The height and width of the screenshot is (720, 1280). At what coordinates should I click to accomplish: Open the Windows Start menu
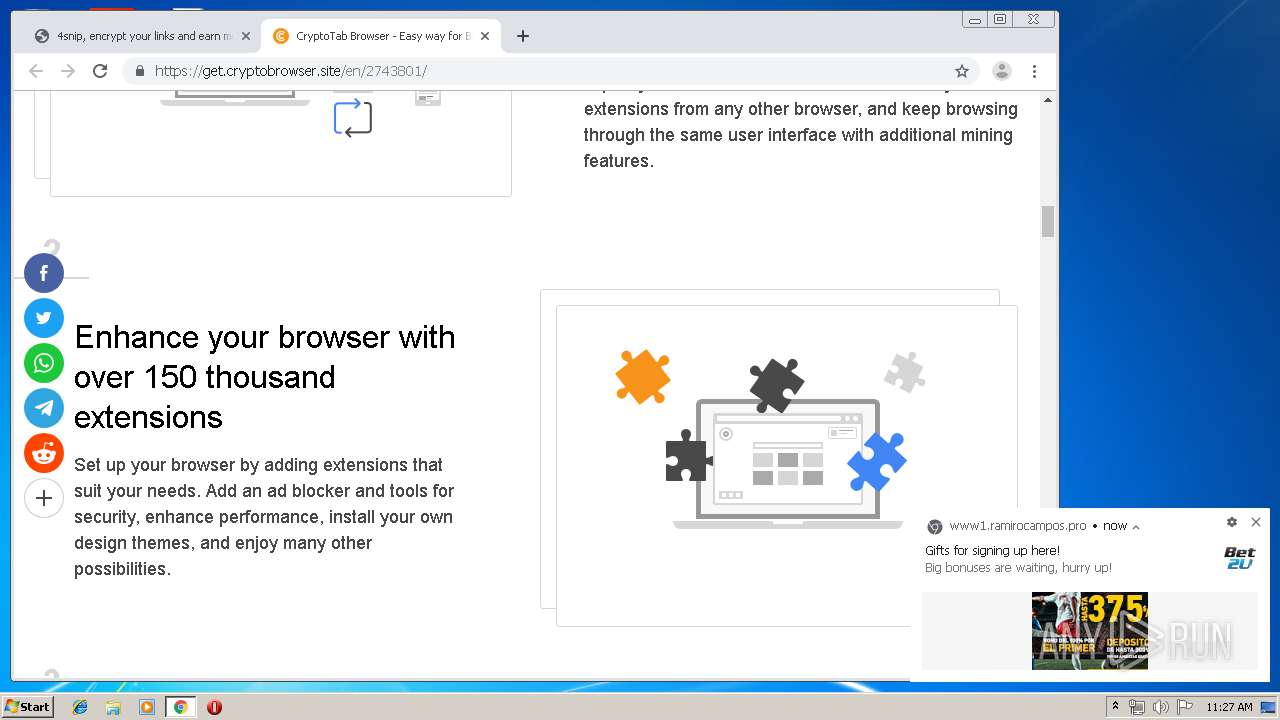click(x=28, y=707)
